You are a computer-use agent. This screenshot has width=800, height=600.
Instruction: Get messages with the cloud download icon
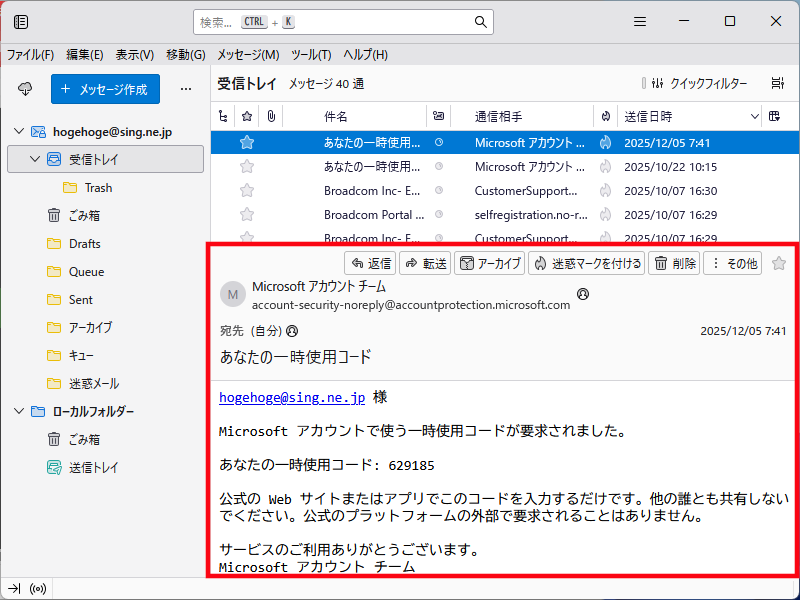pyautogui.click(x=25, y=89)
